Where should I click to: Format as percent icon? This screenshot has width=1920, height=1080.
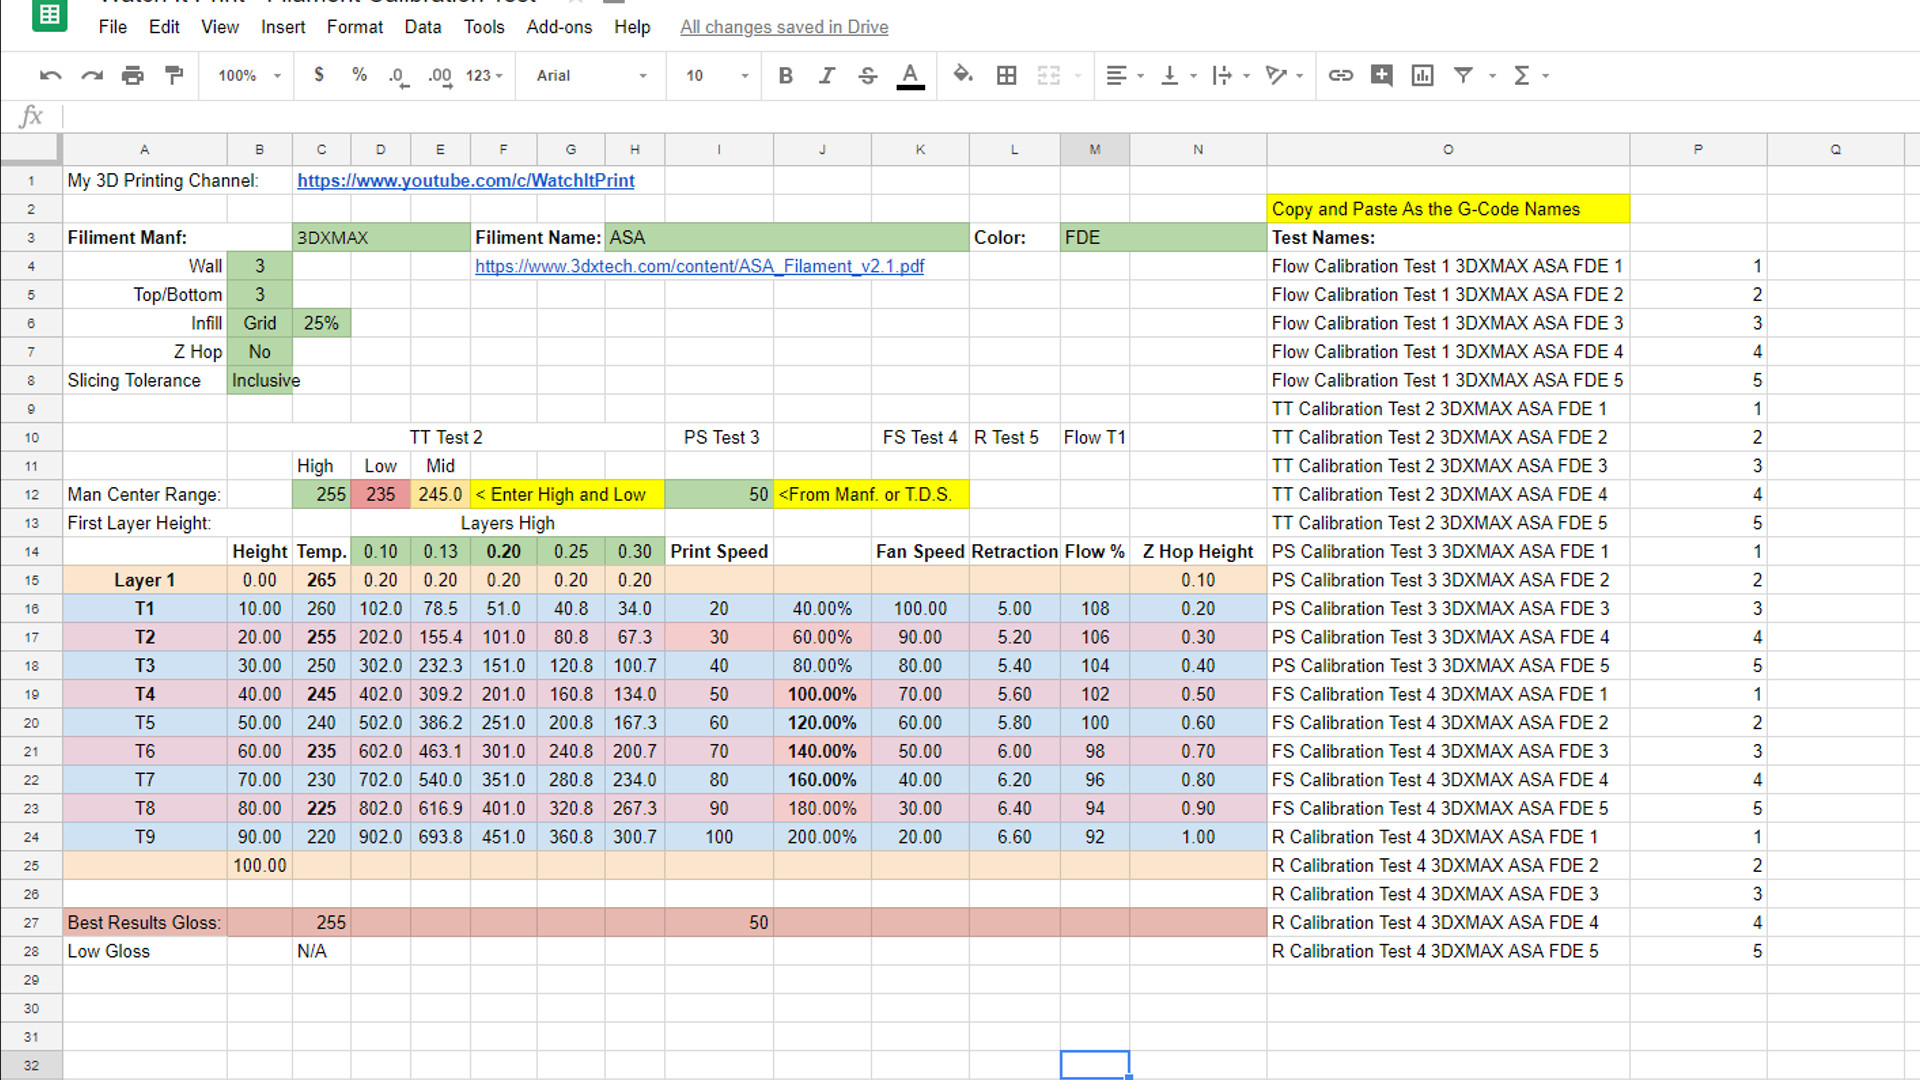359,75
